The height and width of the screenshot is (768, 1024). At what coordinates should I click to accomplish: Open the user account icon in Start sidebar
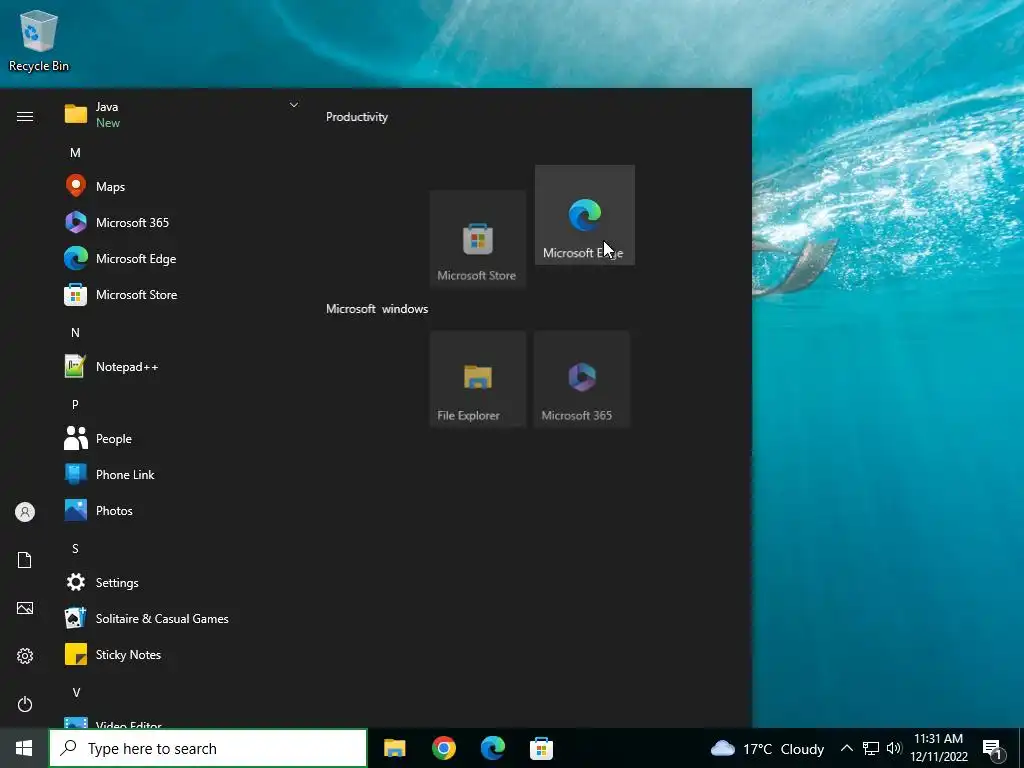25,512
